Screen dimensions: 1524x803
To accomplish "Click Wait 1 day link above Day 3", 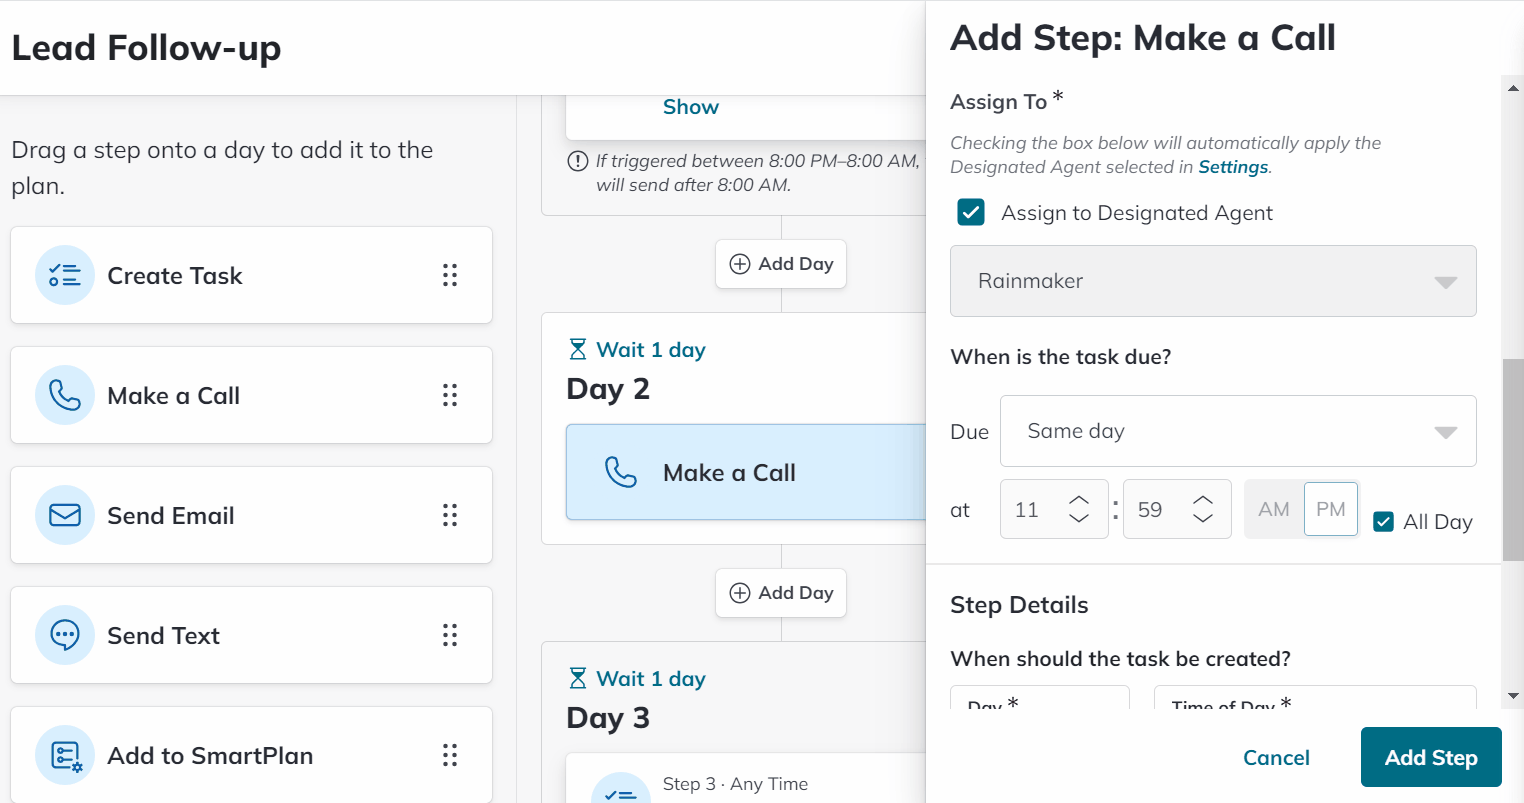I will click(651, 678).
